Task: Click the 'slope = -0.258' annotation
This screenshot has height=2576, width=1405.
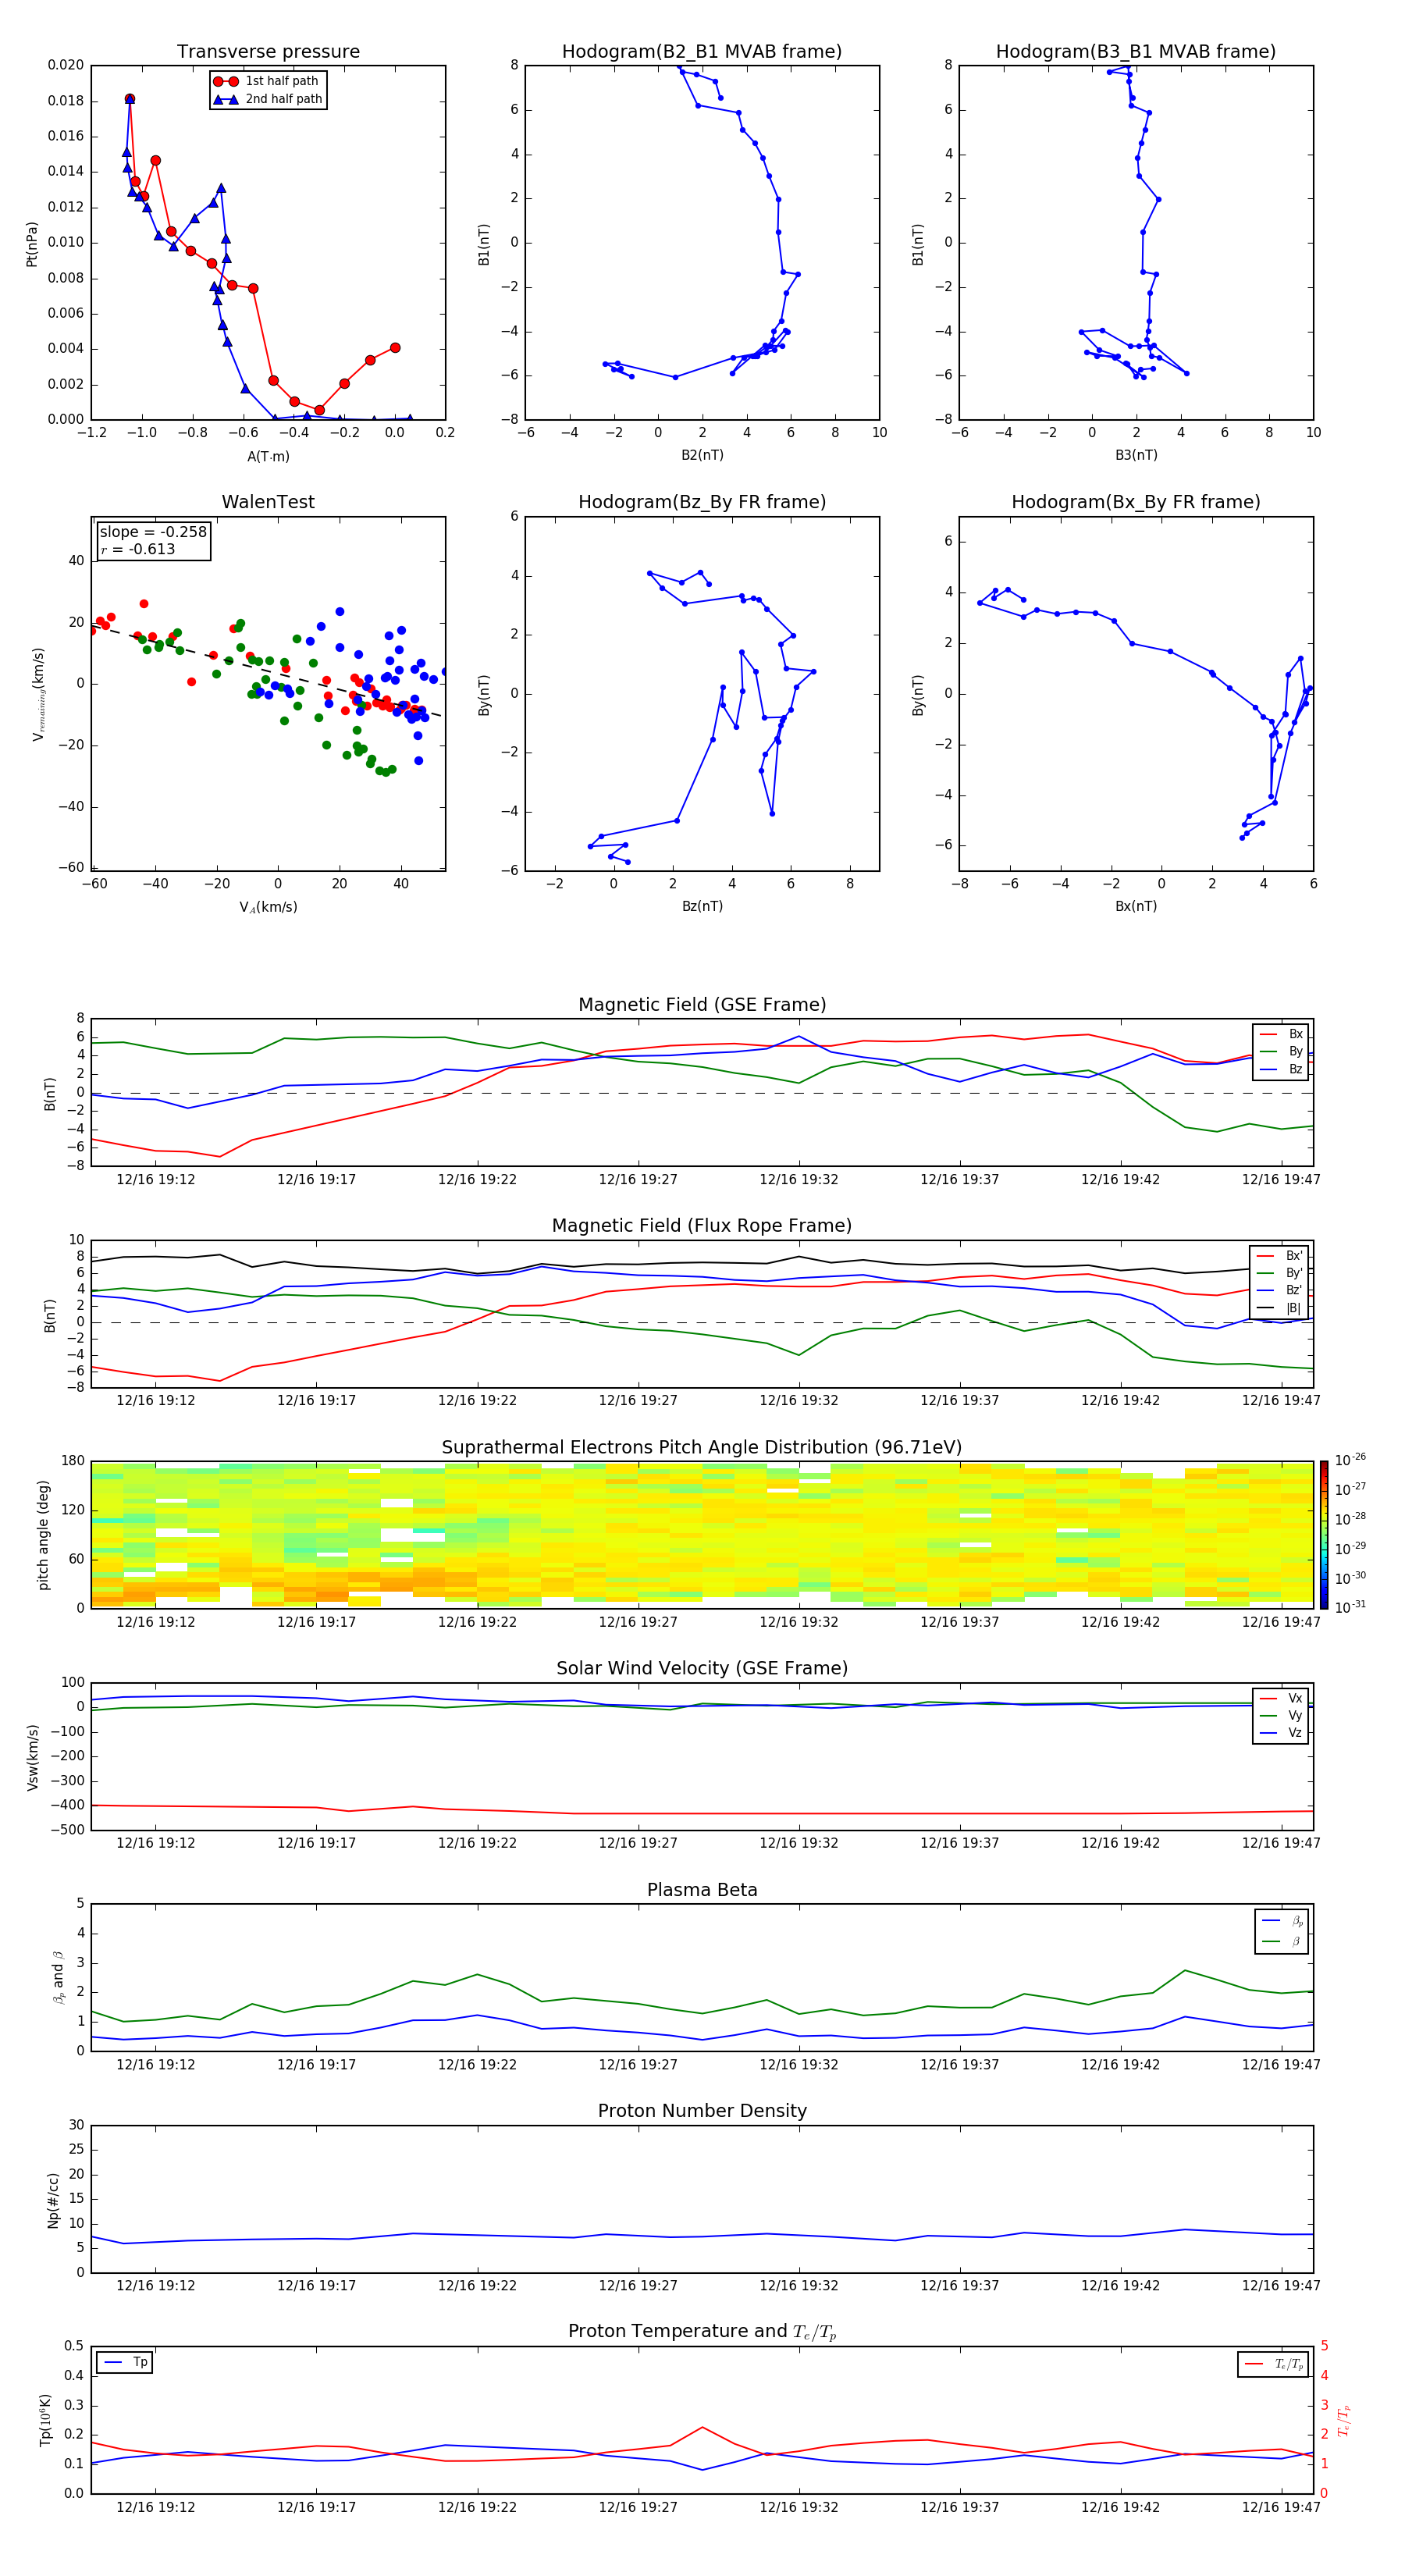Action: pyautogui.click(x=153, y=532)
